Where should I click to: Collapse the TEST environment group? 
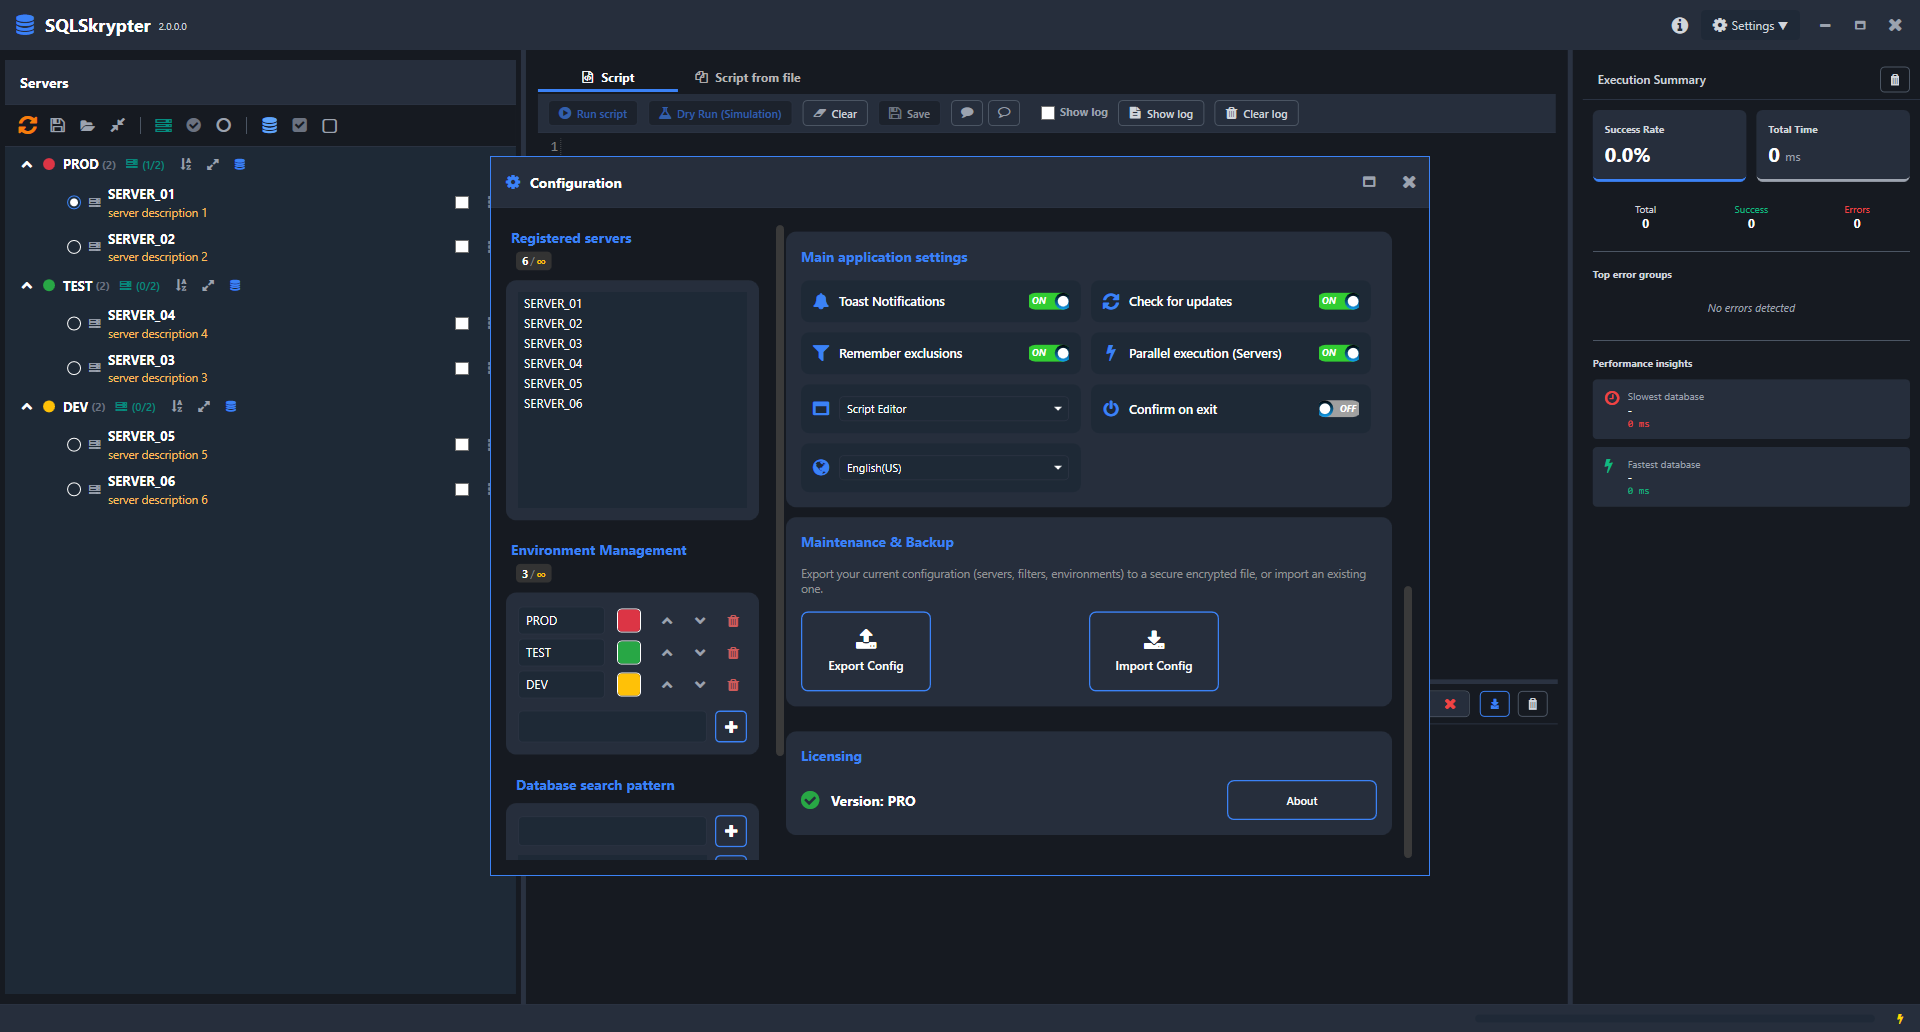click(27, 285)
